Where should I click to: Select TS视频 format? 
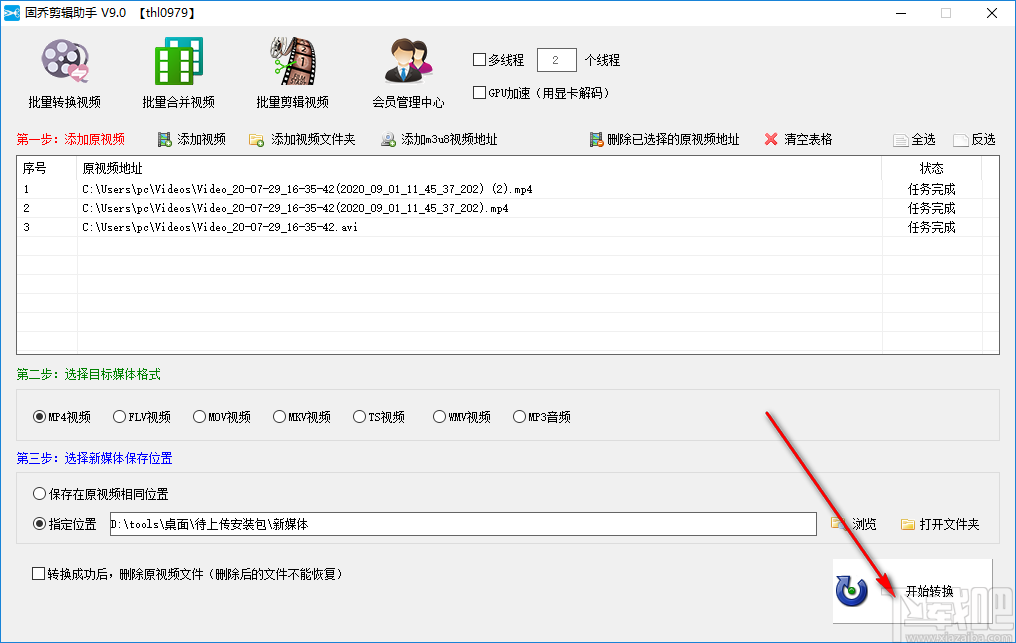[x=379, y=417]
